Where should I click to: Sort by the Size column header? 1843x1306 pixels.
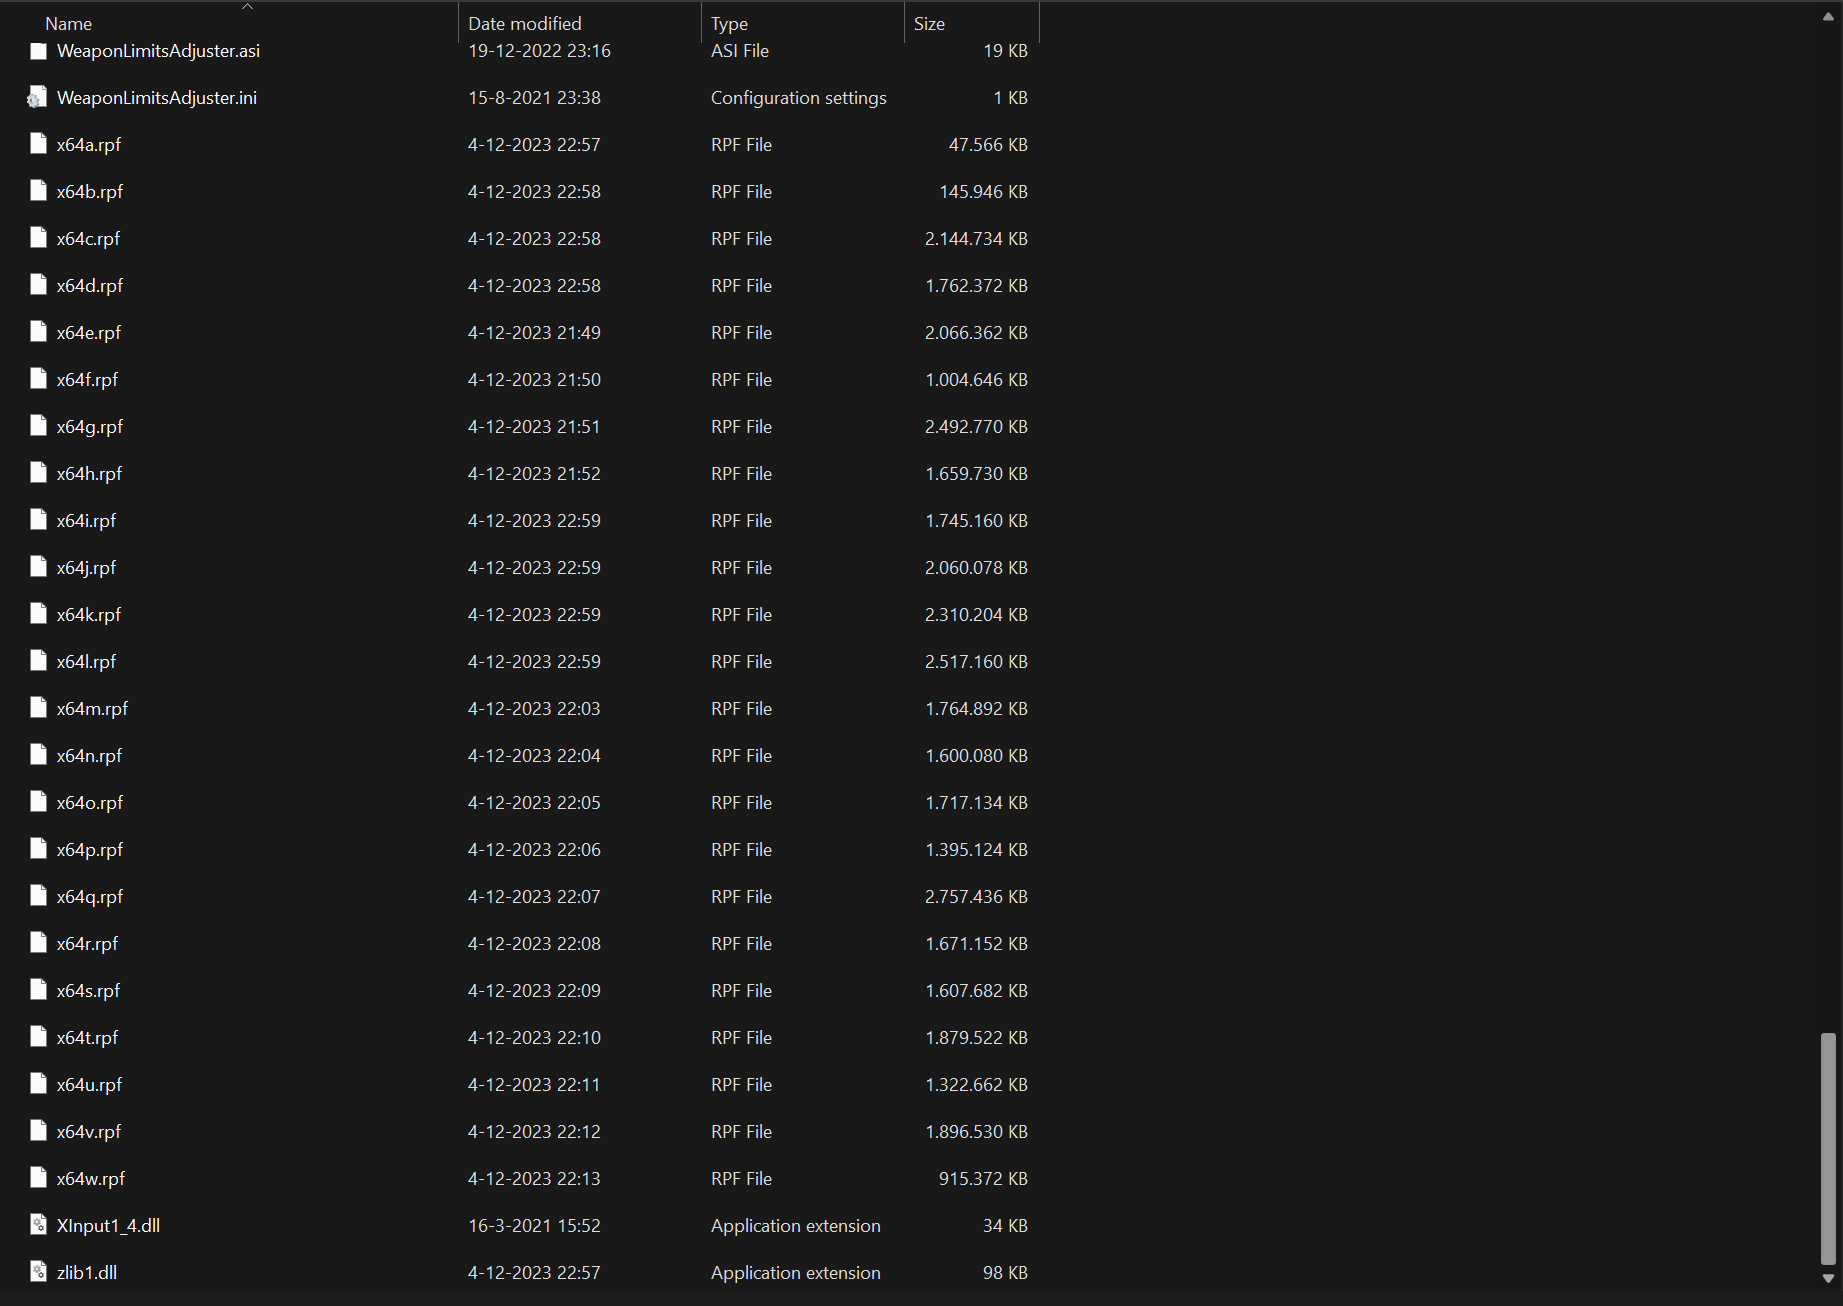coord(929,23)
